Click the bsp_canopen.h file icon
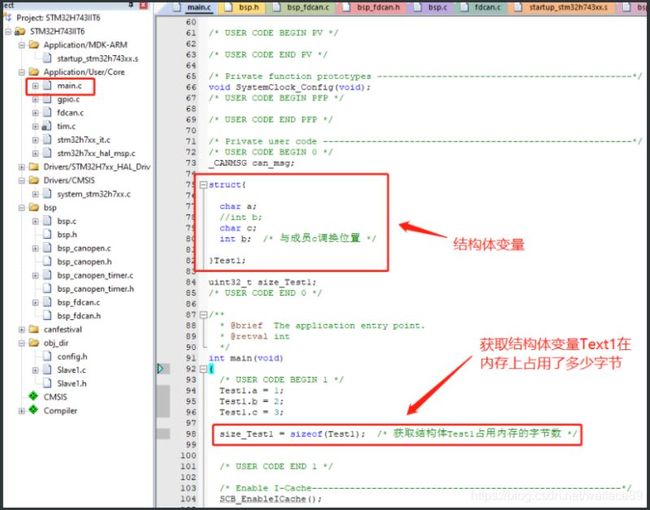This screenshot has height=510, width=650. [47, 262]
